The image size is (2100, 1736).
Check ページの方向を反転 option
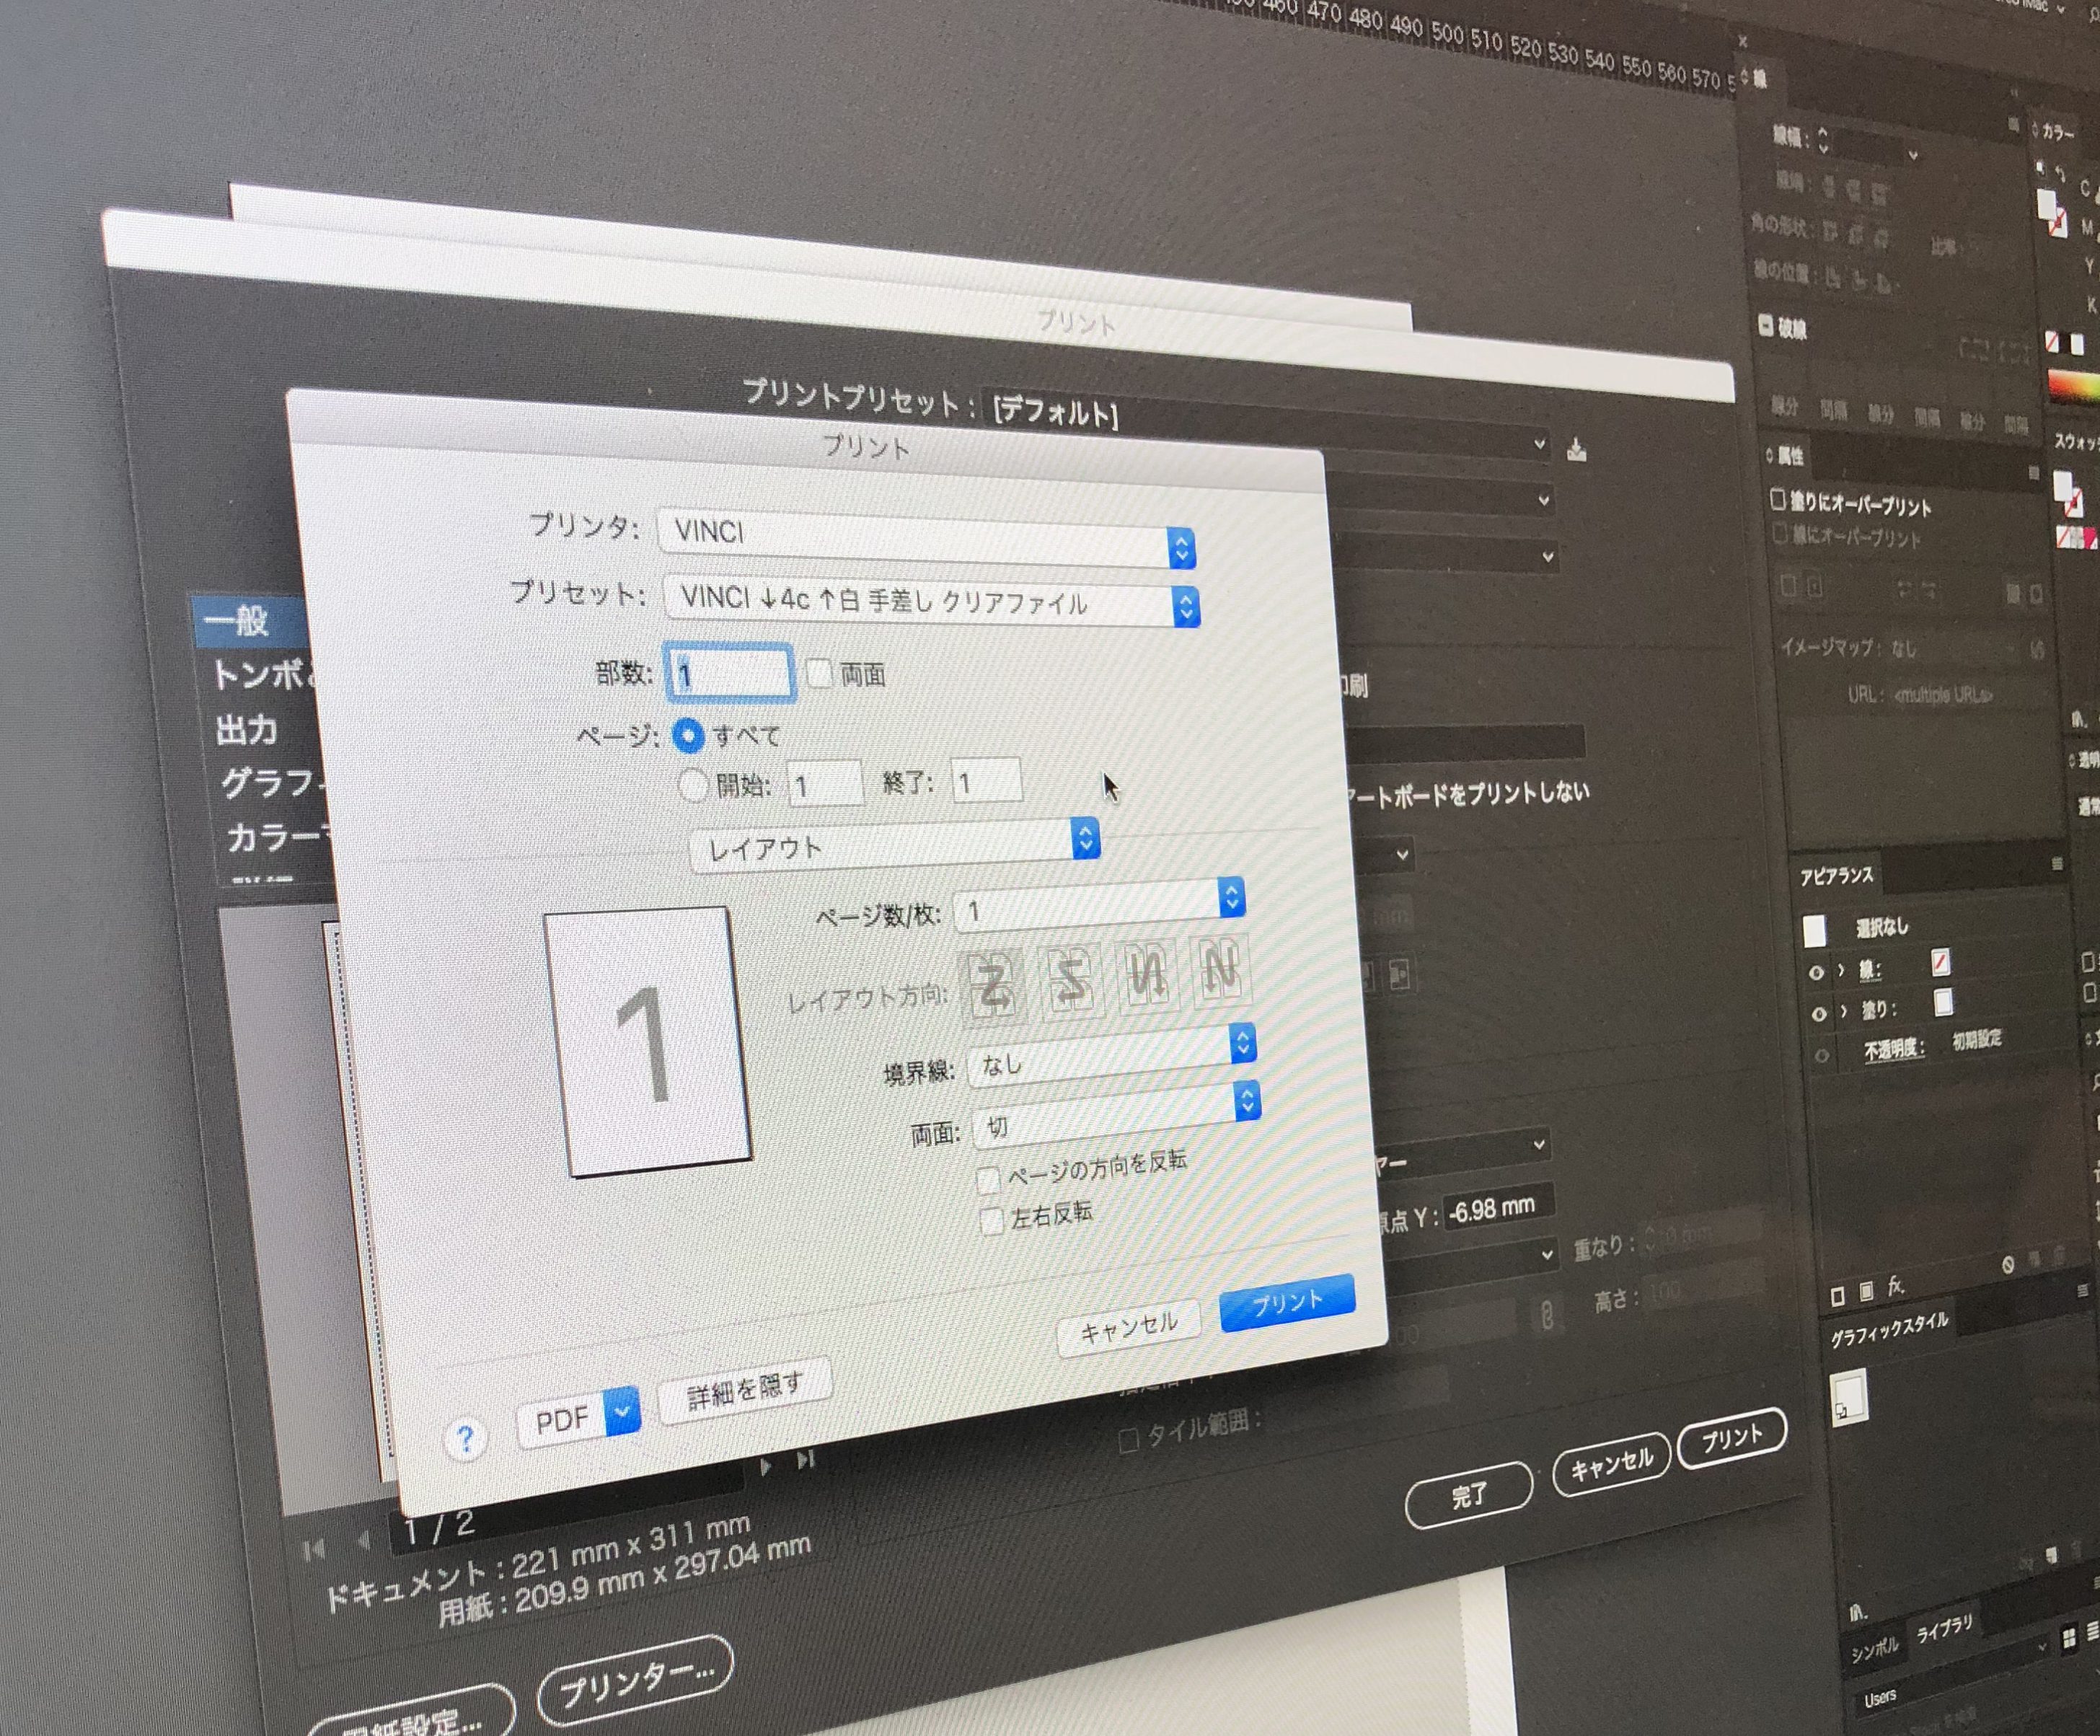pos(988,1181)
